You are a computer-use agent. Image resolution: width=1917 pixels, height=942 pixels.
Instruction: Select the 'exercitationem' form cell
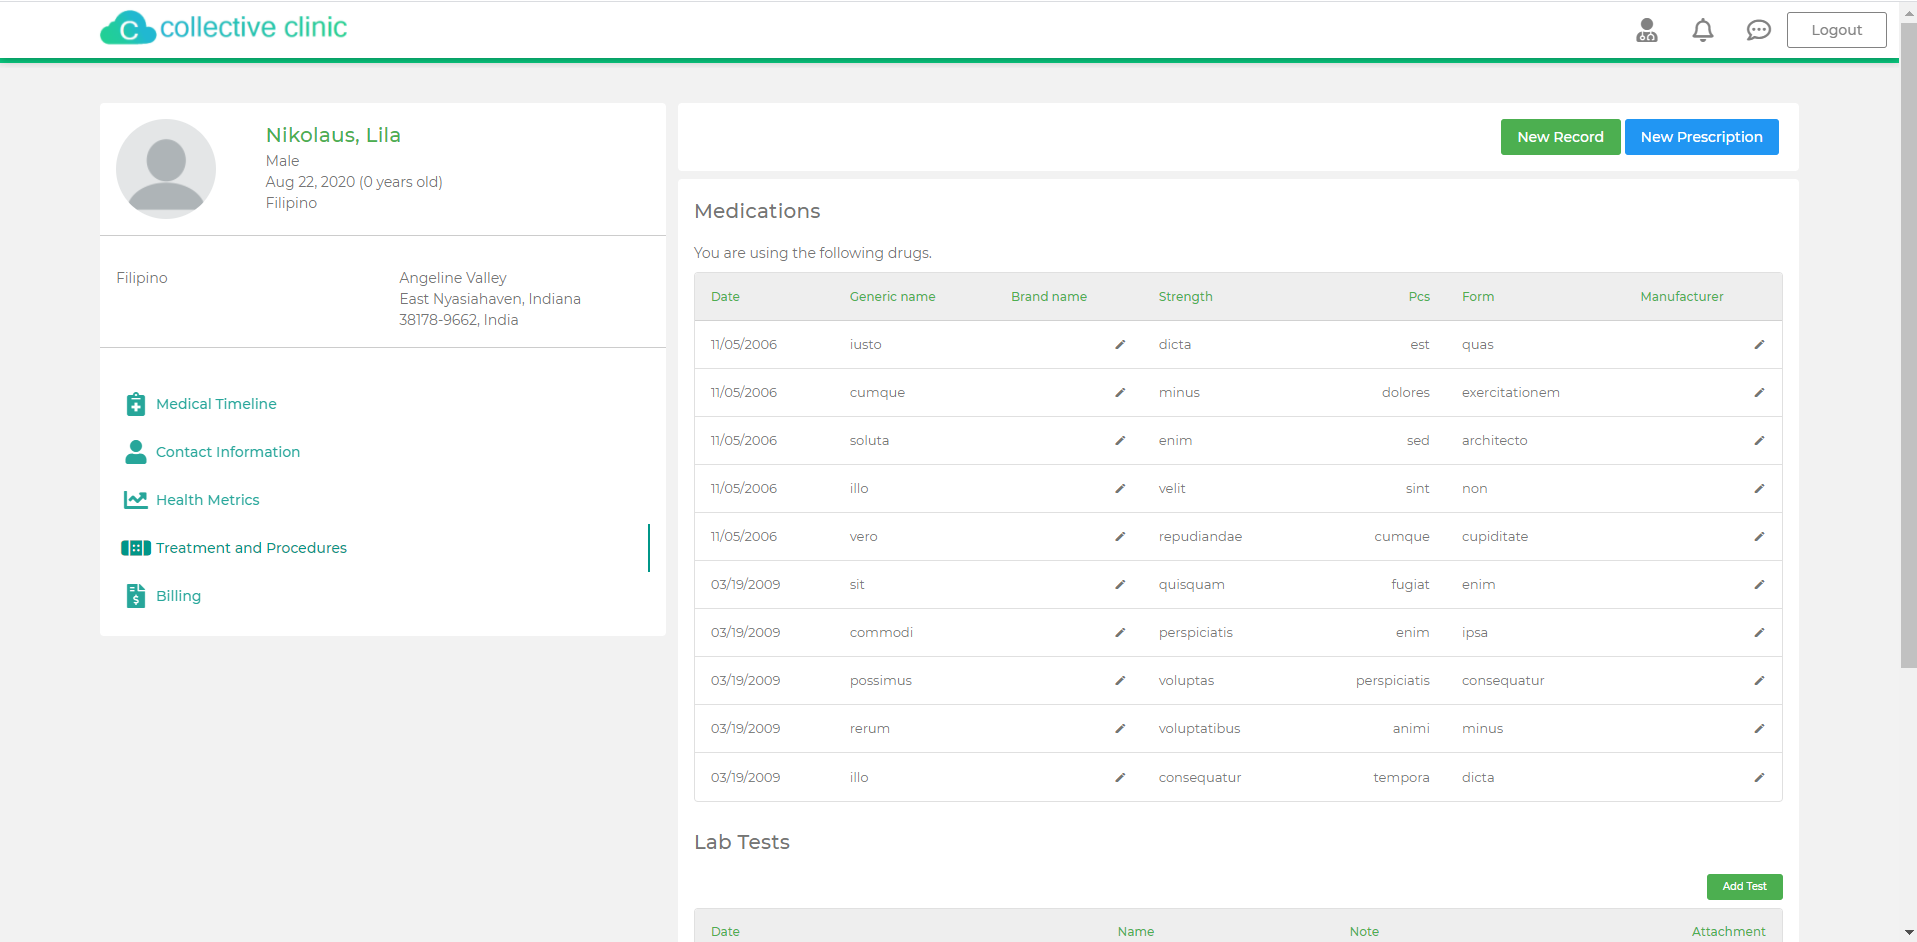coord(1510,393)
